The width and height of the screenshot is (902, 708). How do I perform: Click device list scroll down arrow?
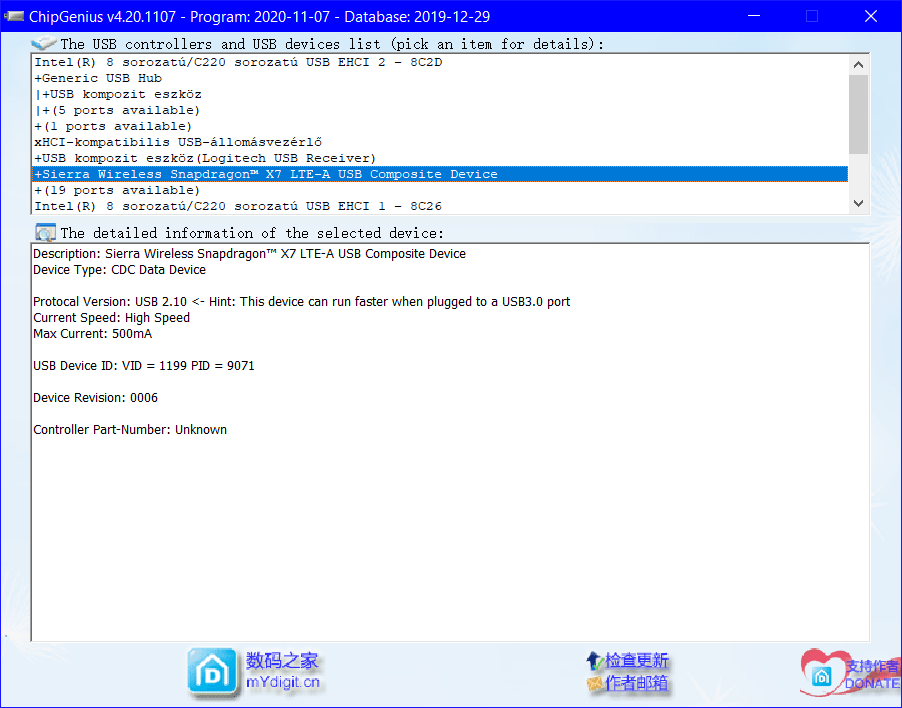(858, 203)
